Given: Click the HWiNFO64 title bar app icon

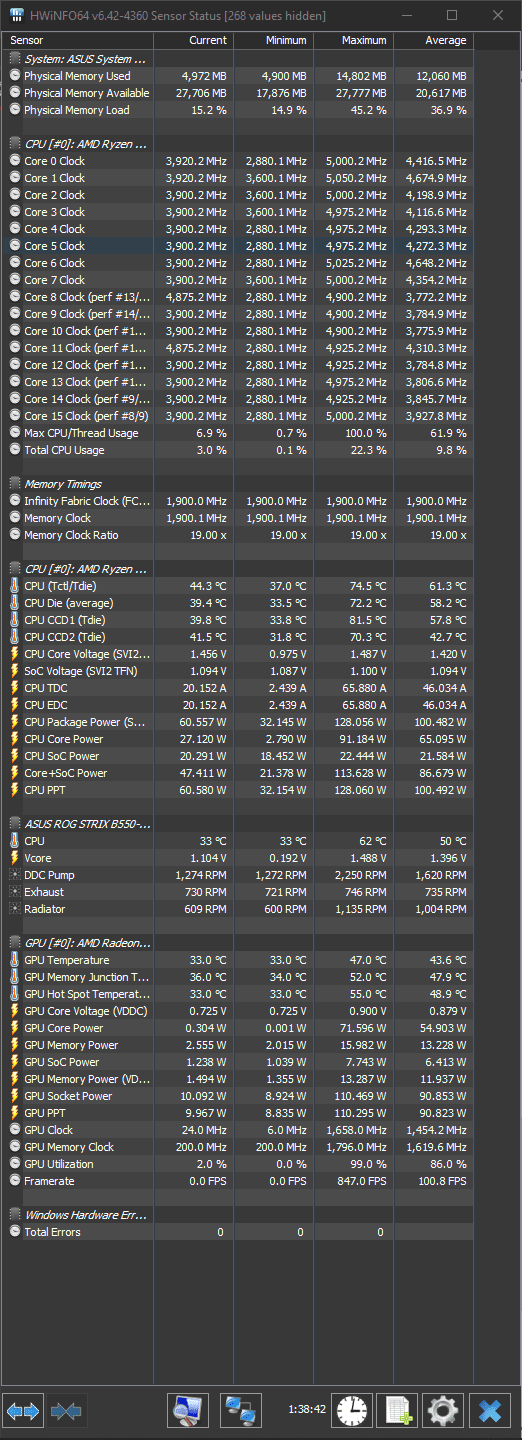Looking at the screenshot, I should (x=14, y=15).
